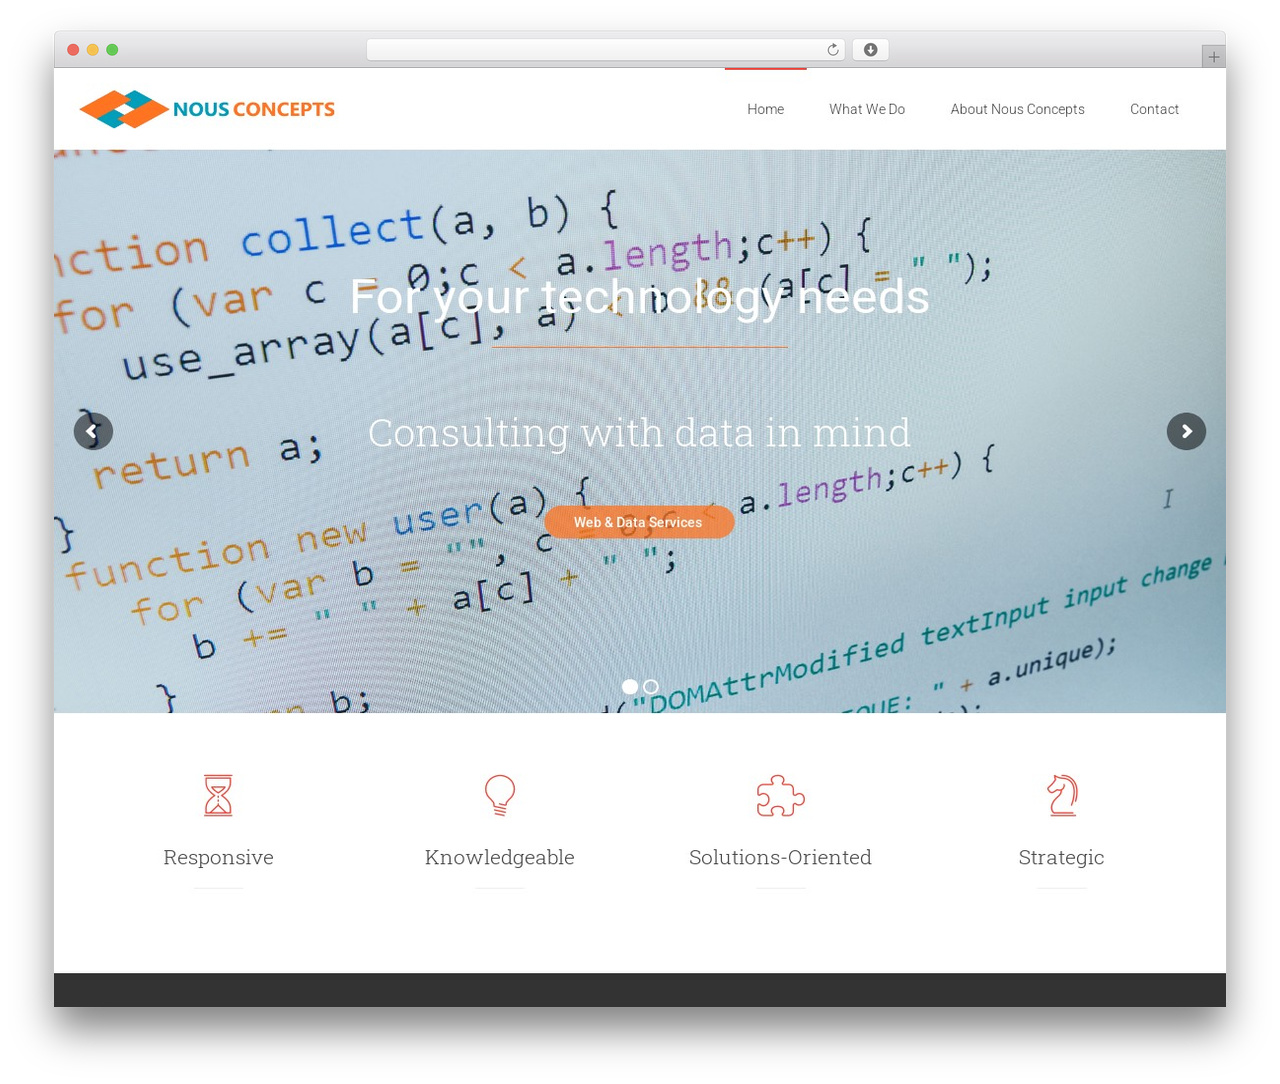Maximize the window with the green button
The height and width of the screenshot is (1084, 1280).
112,50
